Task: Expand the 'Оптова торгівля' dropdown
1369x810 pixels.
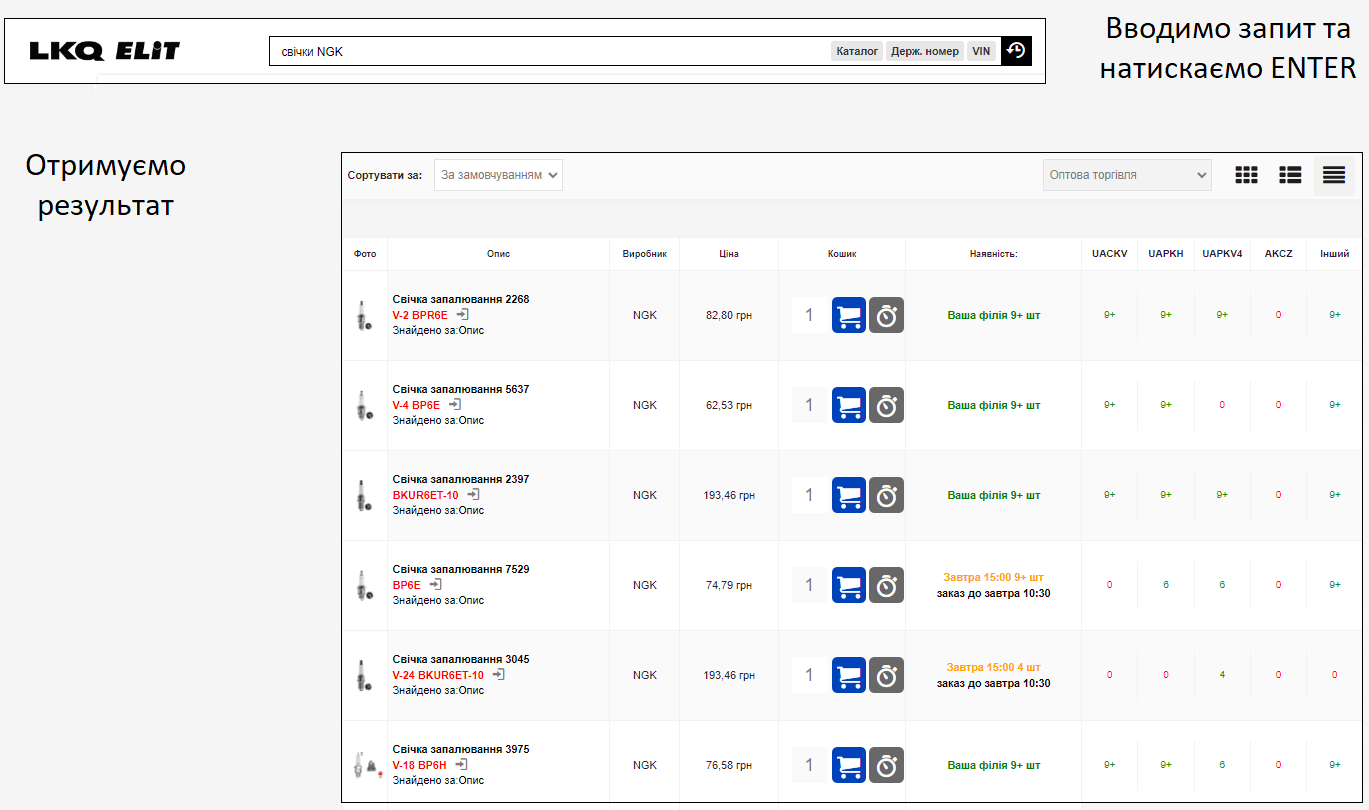Action: [1127, 175]
